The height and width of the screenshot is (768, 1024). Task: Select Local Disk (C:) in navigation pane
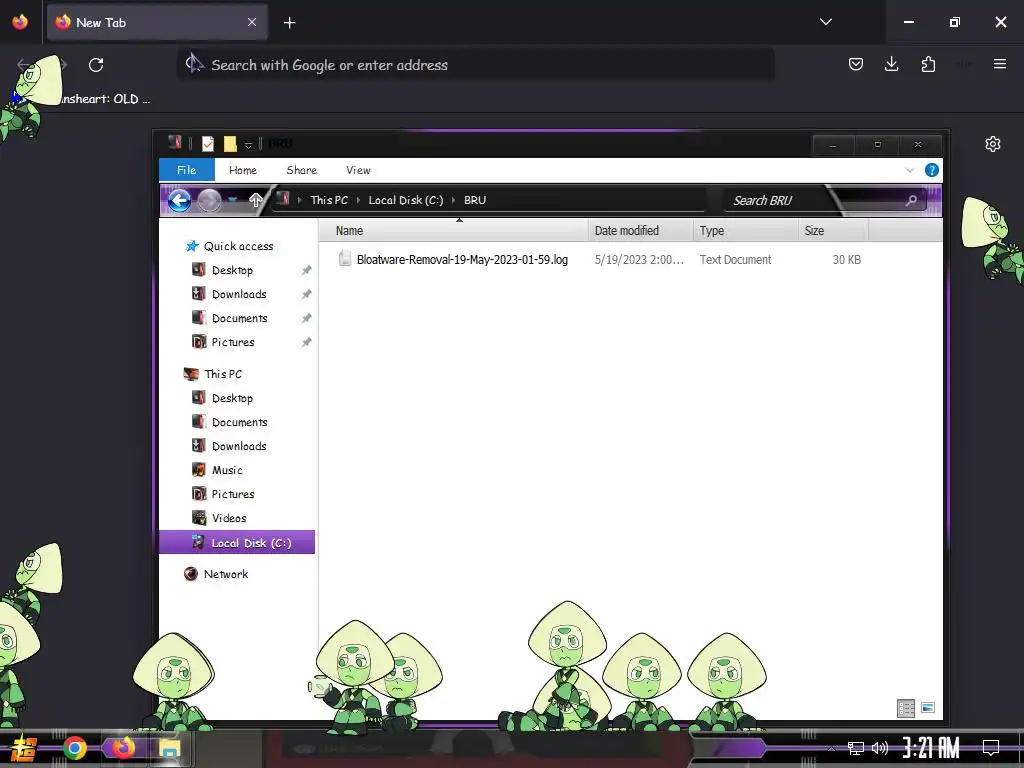[x=237, y=542]
